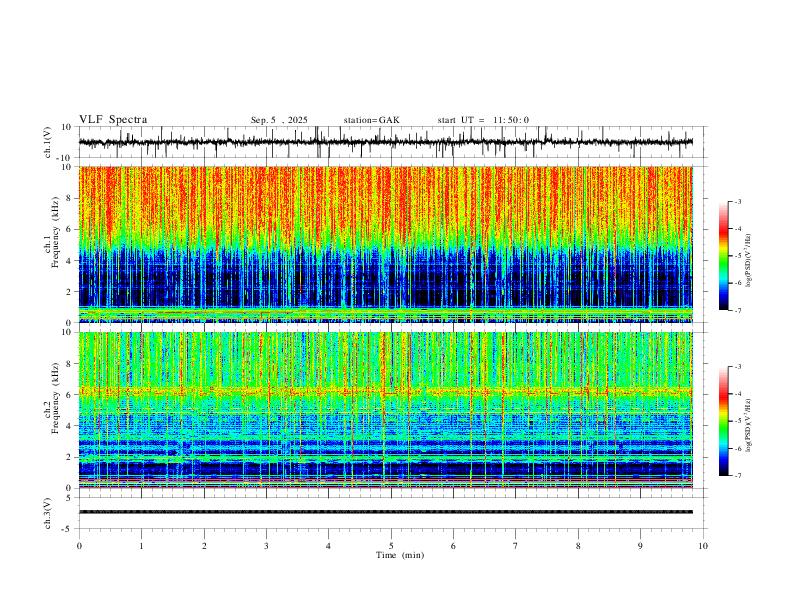Viewport: 792px width, 612px height.
Task: Select the "start UT = 11:50:0" text
Action: click(x=483, y=120)
